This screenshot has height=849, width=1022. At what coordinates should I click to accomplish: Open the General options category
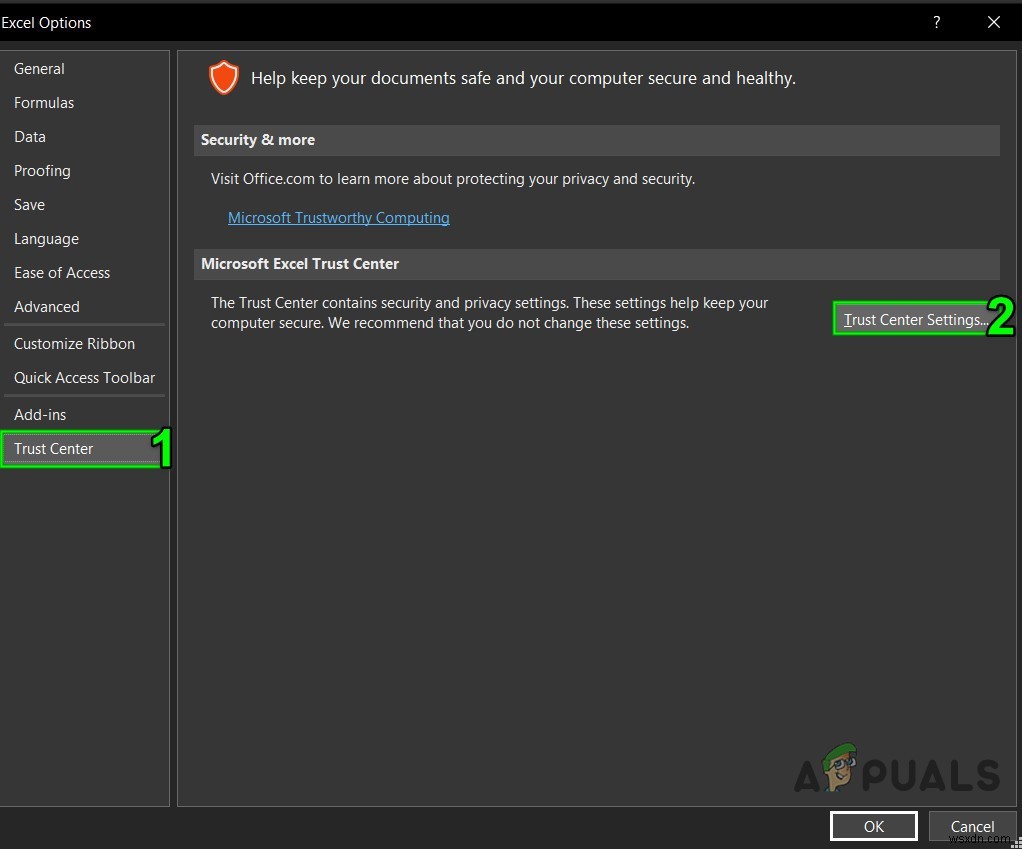(39, 69)
